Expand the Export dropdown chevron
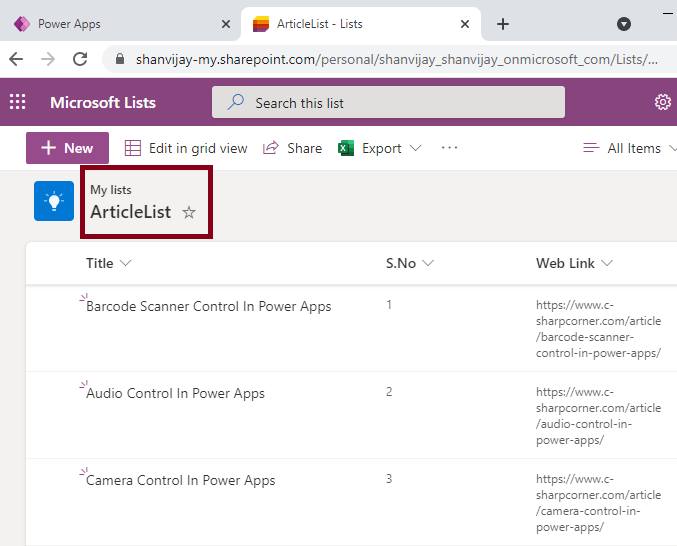The height and width of the screenshot is (546, 677). (415, 148)
